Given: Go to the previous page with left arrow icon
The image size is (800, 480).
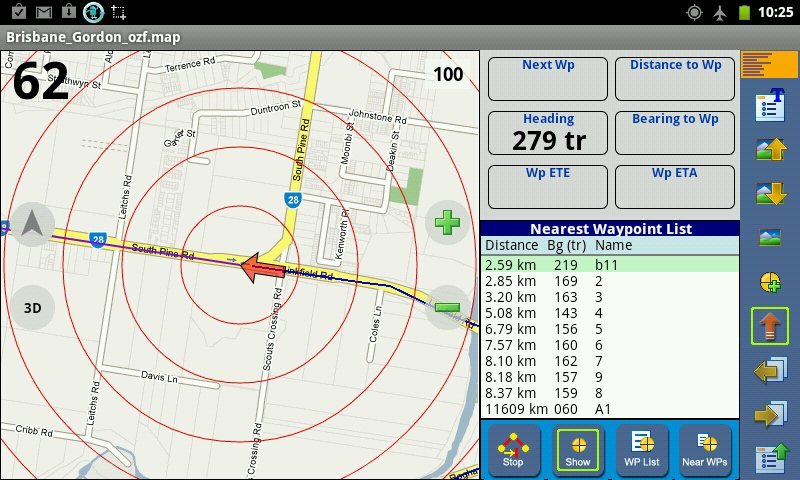Looking at the screenshot, I should [771, 371].
